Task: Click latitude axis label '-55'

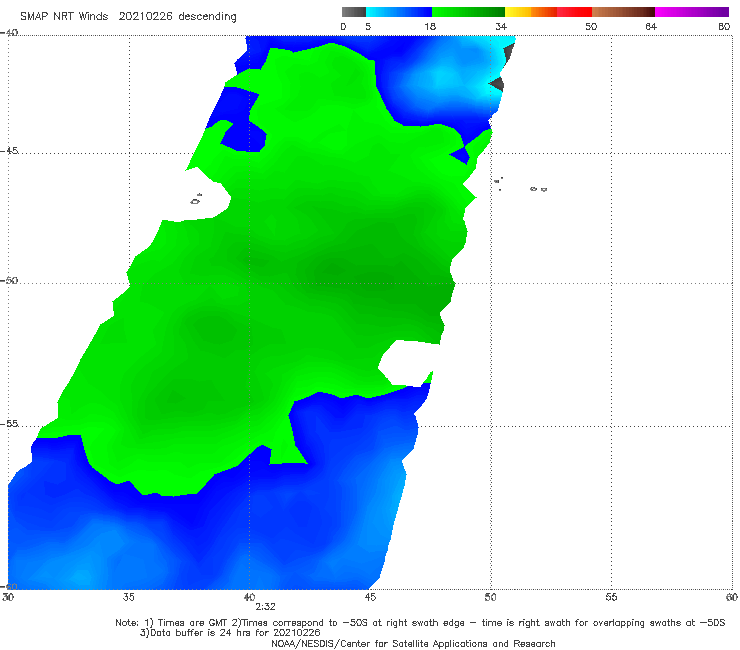Action: pyautogui.click(x=9, y=424)
